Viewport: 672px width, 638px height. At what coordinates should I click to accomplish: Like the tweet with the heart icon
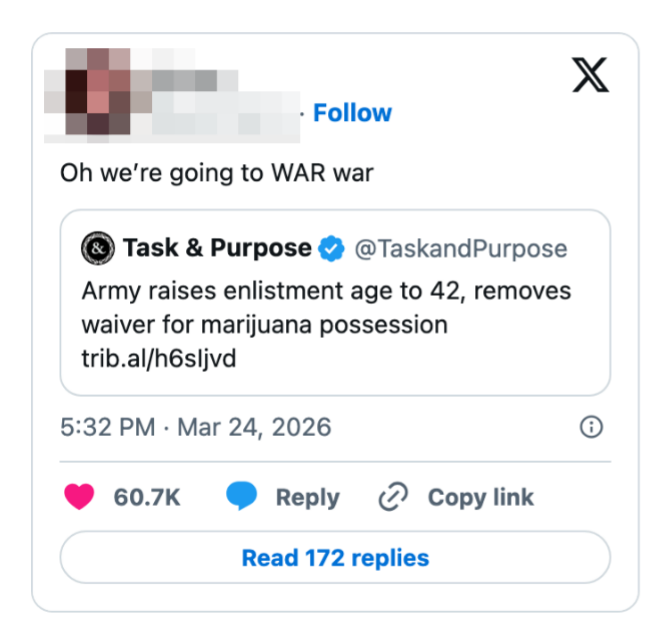[79, 497]
